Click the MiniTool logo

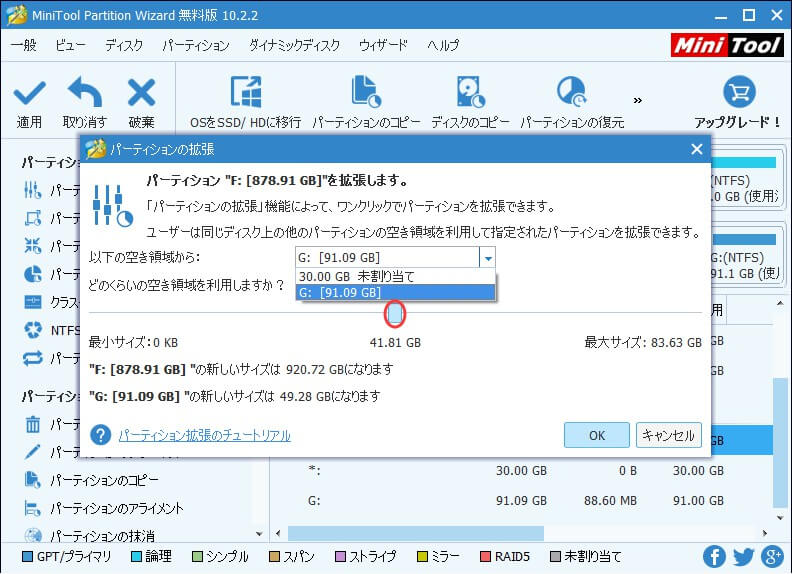(727, 45)
